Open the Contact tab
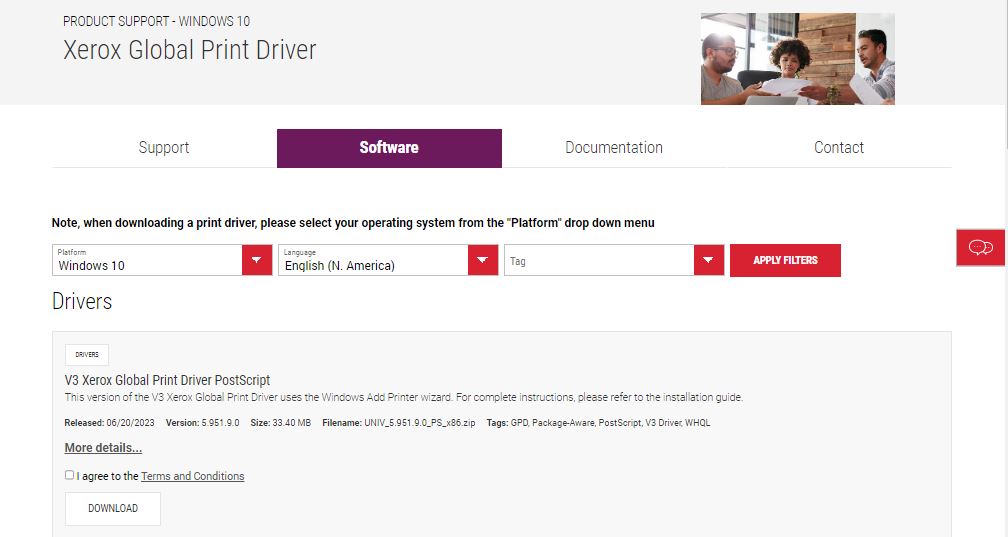The width and height of the screenshot is (1008, 537). (839, 148)
